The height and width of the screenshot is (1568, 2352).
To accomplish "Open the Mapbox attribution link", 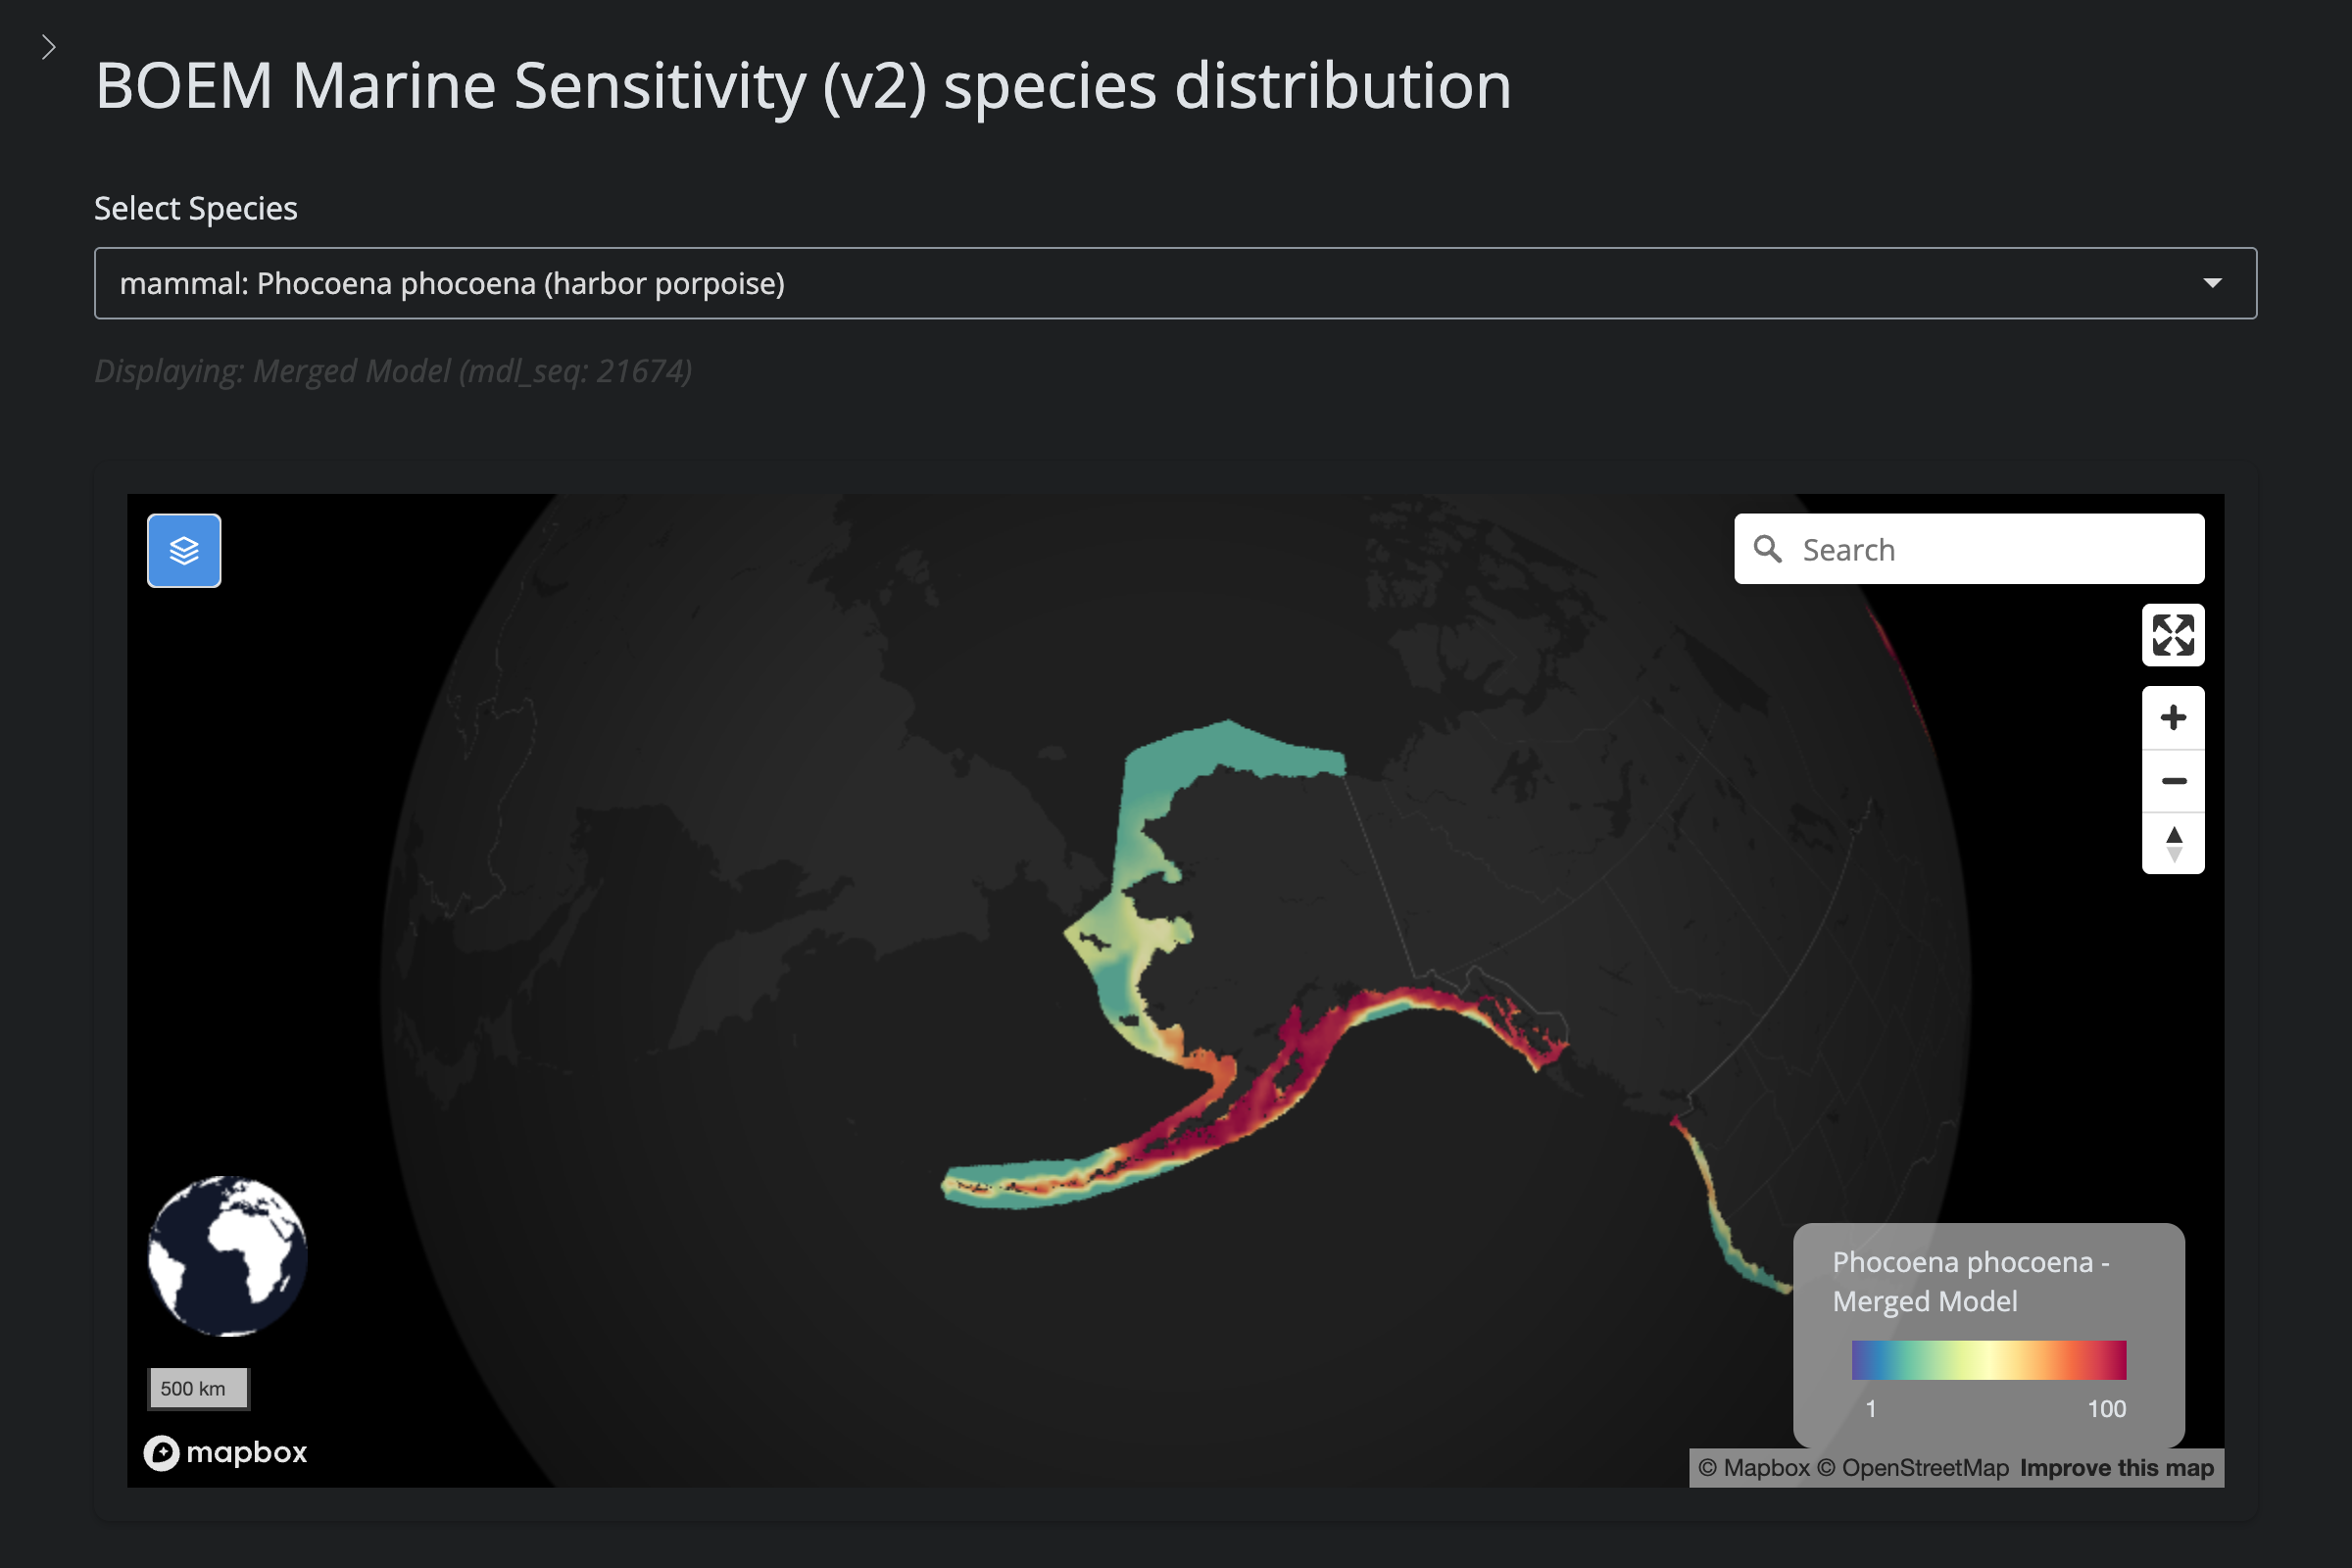I will pos(1754,1468).
